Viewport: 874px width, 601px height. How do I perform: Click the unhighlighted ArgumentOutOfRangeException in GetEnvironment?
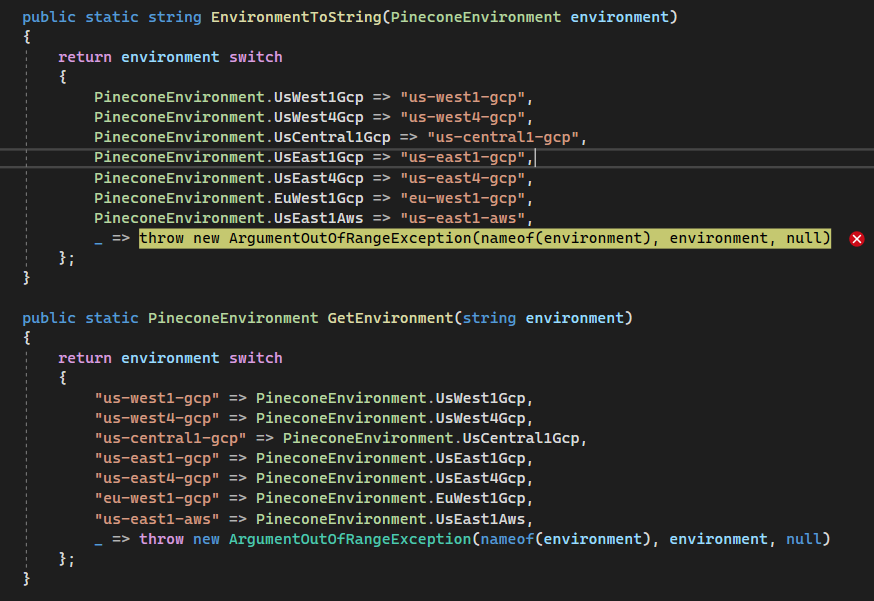pyautogui.click(x=350, y=540)
